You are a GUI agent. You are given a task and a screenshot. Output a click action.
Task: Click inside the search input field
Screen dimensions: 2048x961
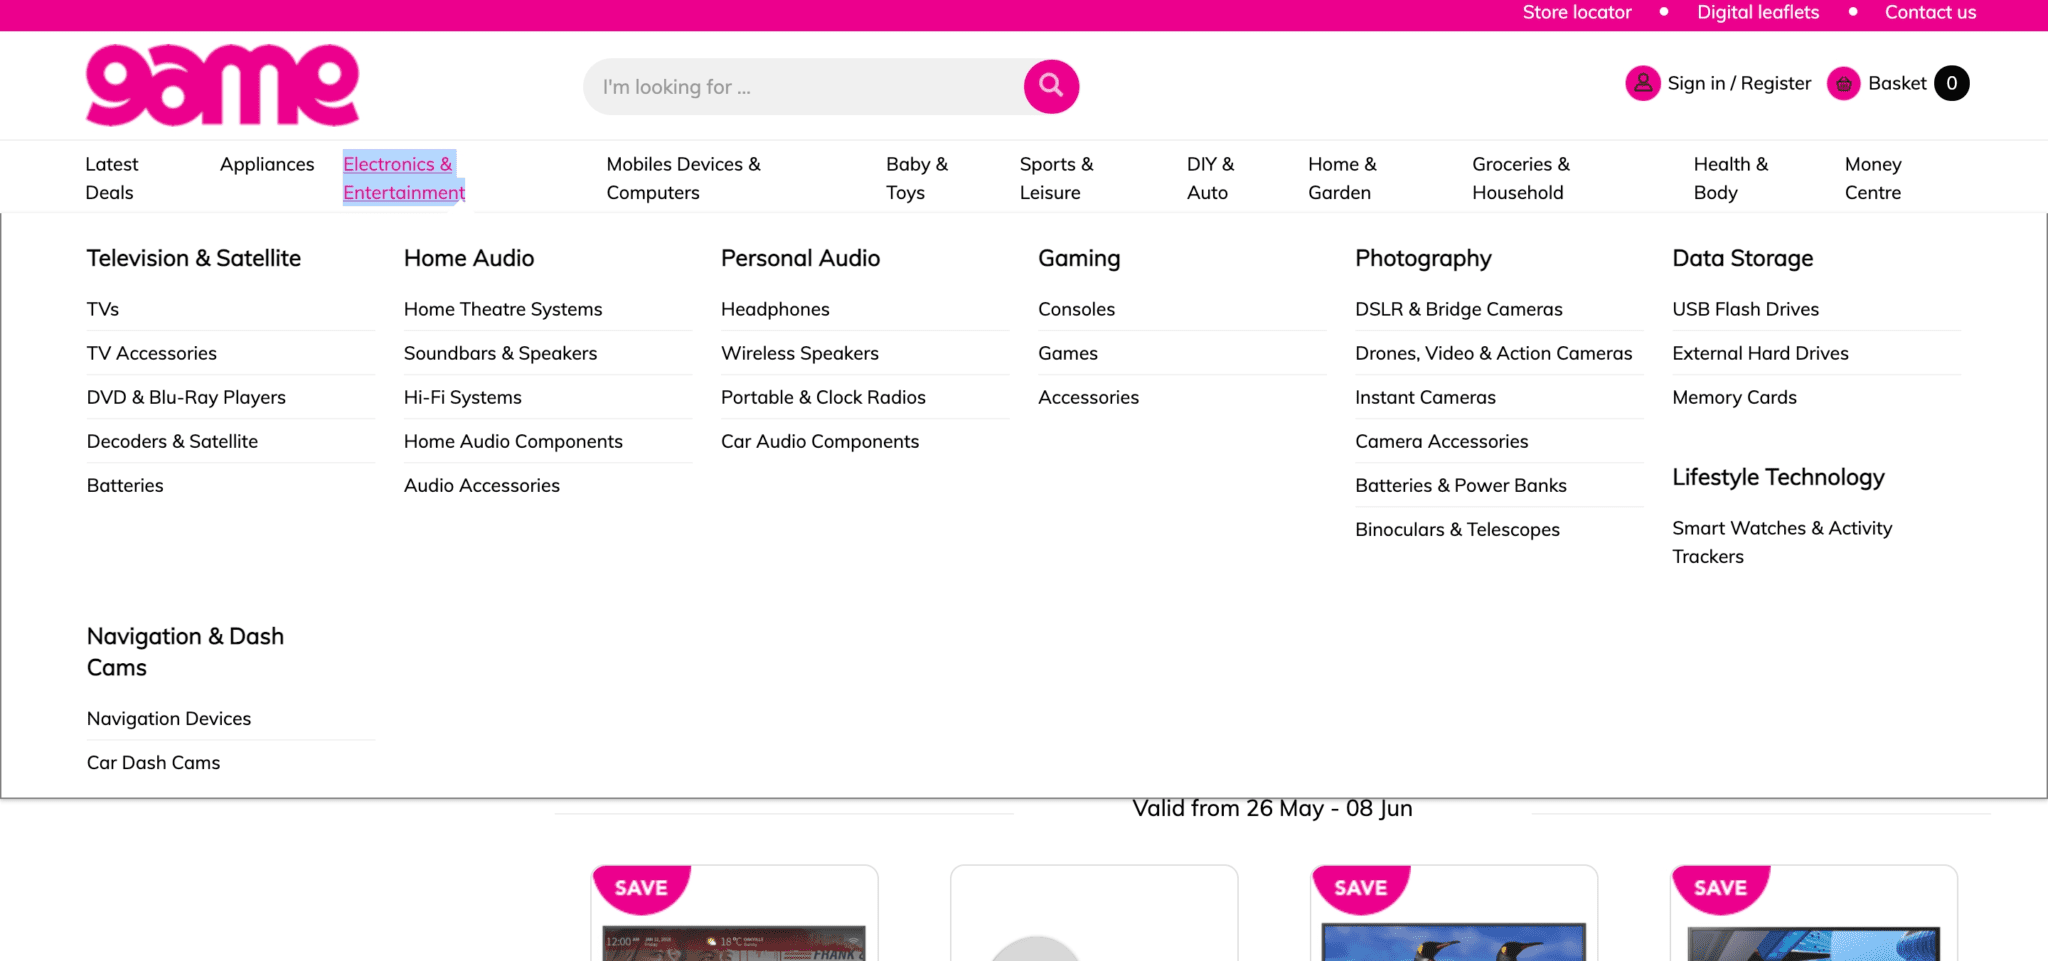tap(800, 86)
